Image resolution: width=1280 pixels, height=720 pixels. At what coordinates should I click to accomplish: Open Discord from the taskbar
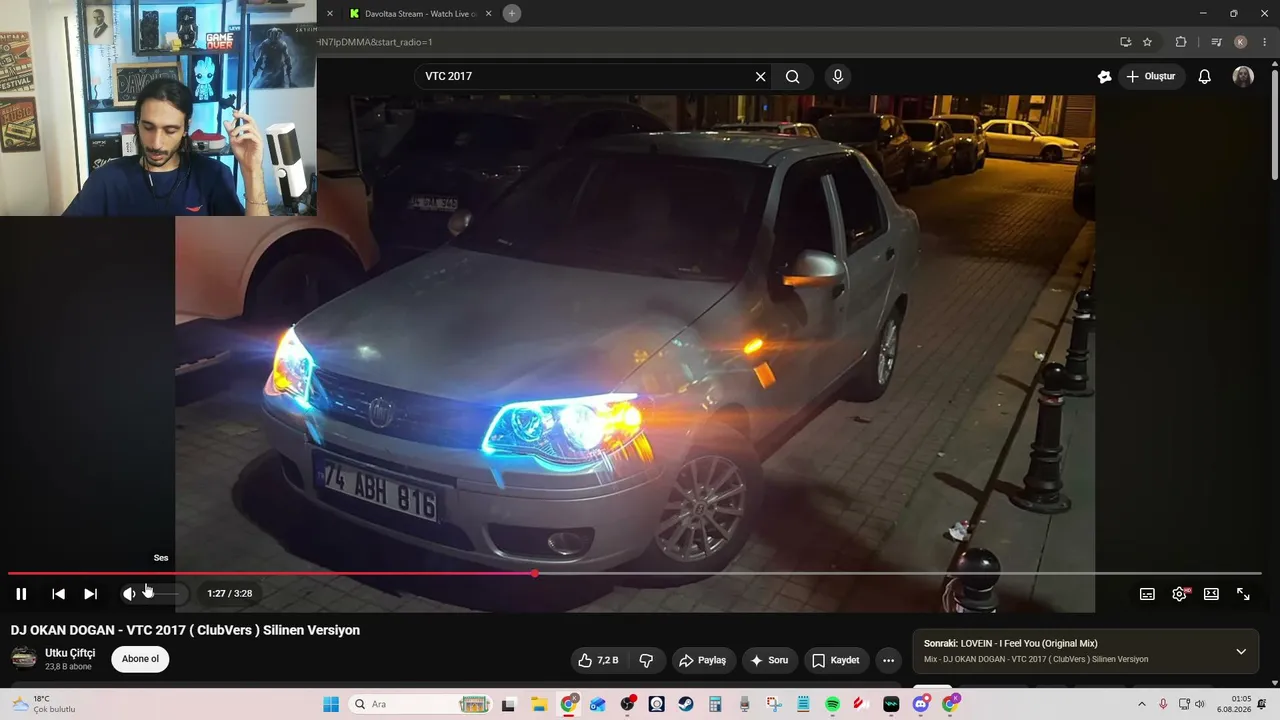921,704
